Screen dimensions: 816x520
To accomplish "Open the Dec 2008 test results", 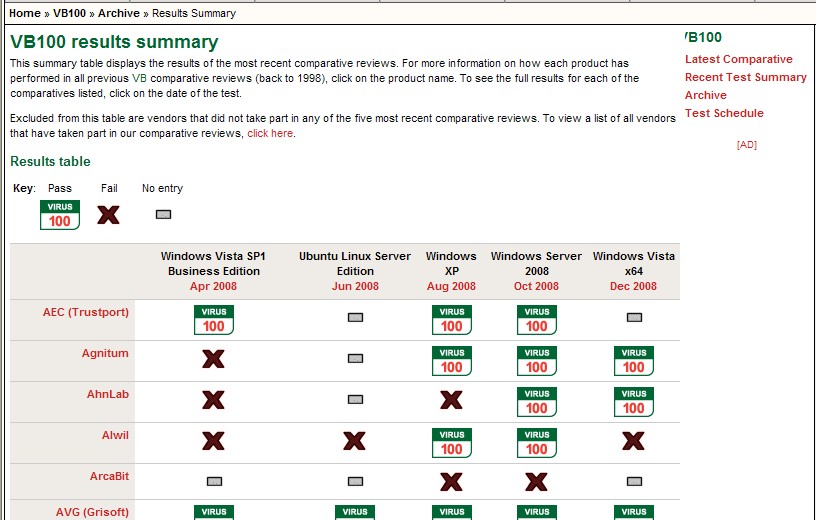I will coord(633,286).
